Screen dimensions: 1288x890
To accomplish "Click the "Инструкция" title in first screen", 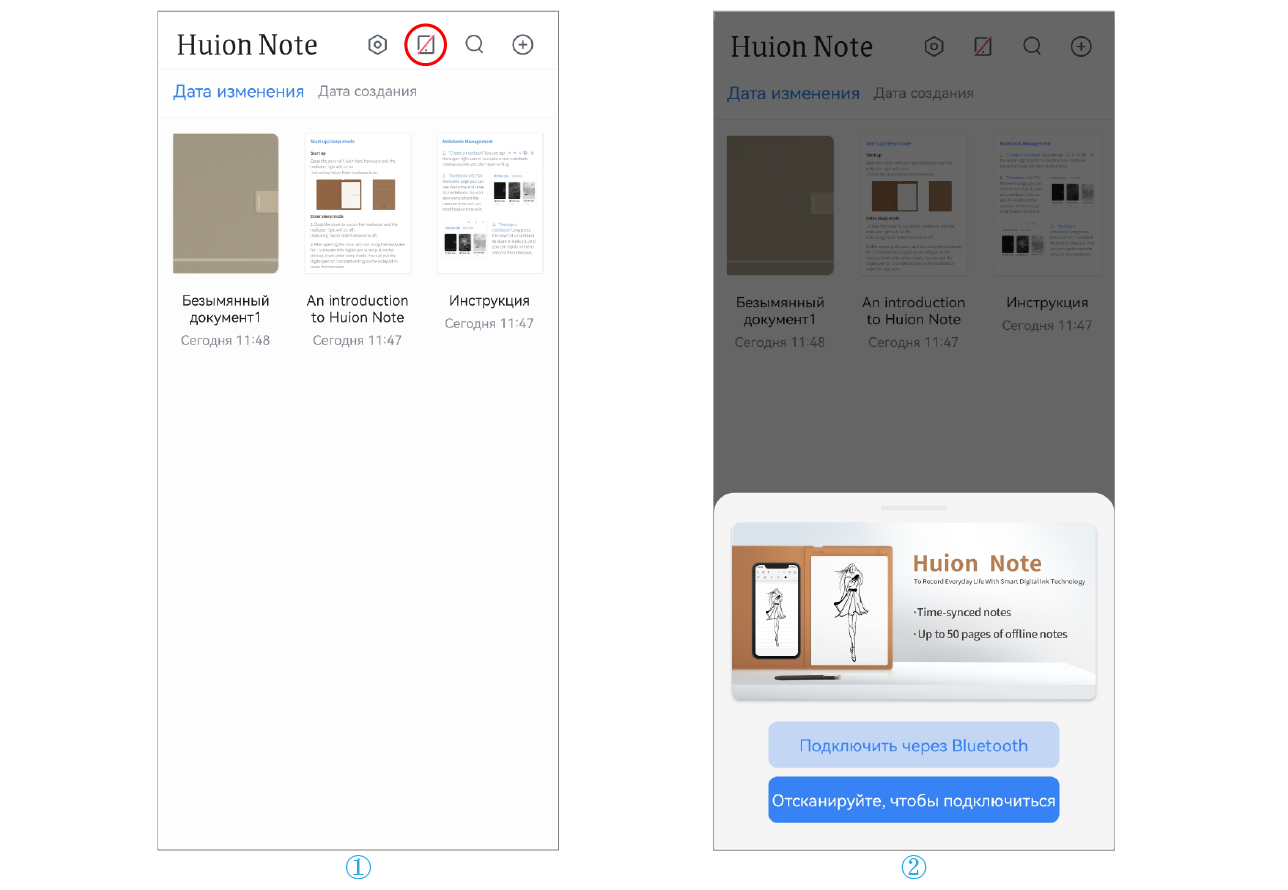I will tap(490, 301).
